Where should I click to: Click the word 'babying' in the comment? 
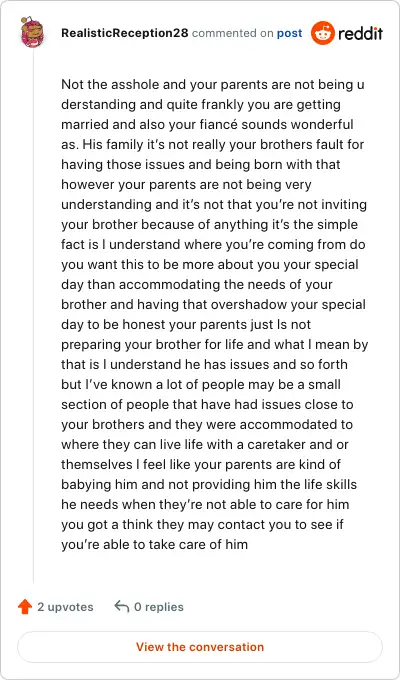tap(85, 484)
